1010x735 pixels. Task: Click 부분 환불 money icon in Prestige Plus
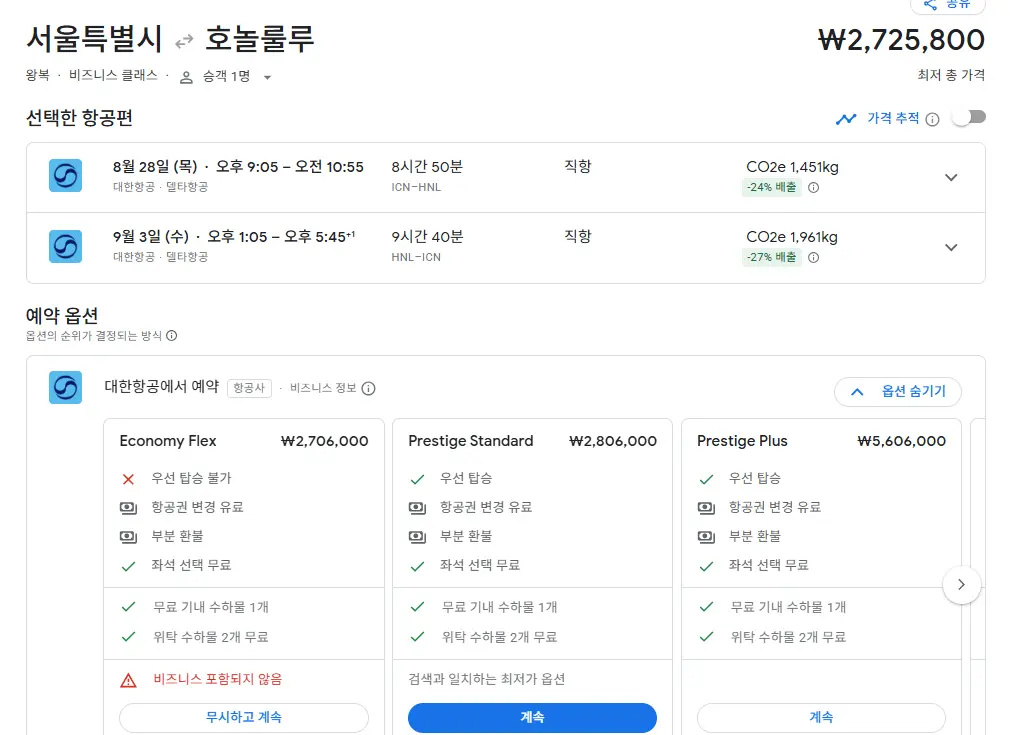point(706,537)
